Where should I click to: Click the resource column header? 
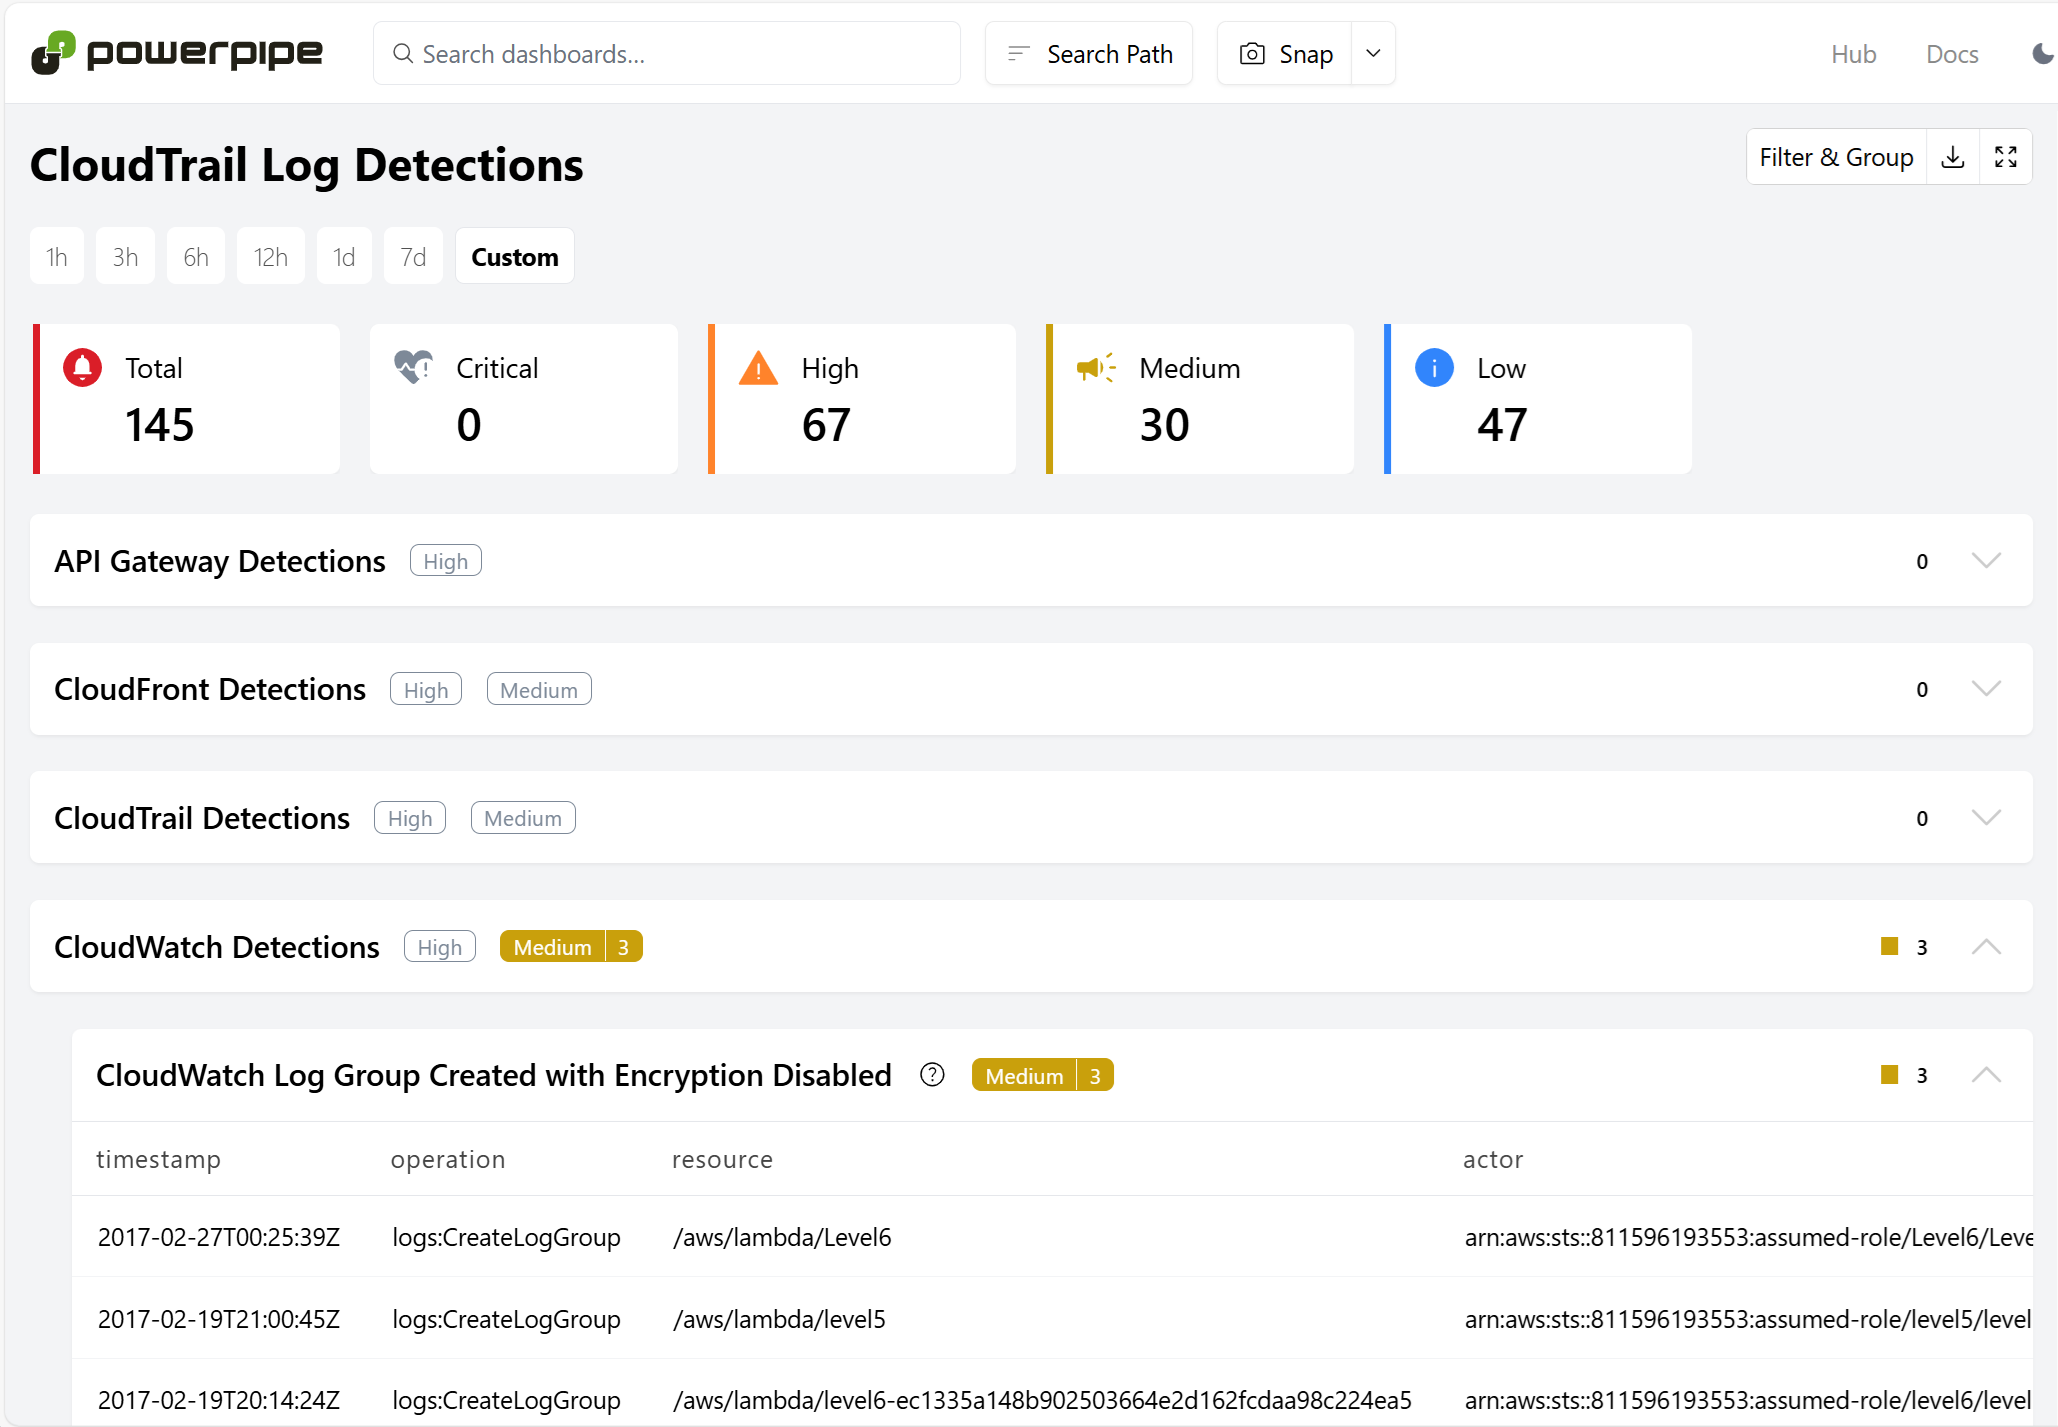tap(722, 1159)
